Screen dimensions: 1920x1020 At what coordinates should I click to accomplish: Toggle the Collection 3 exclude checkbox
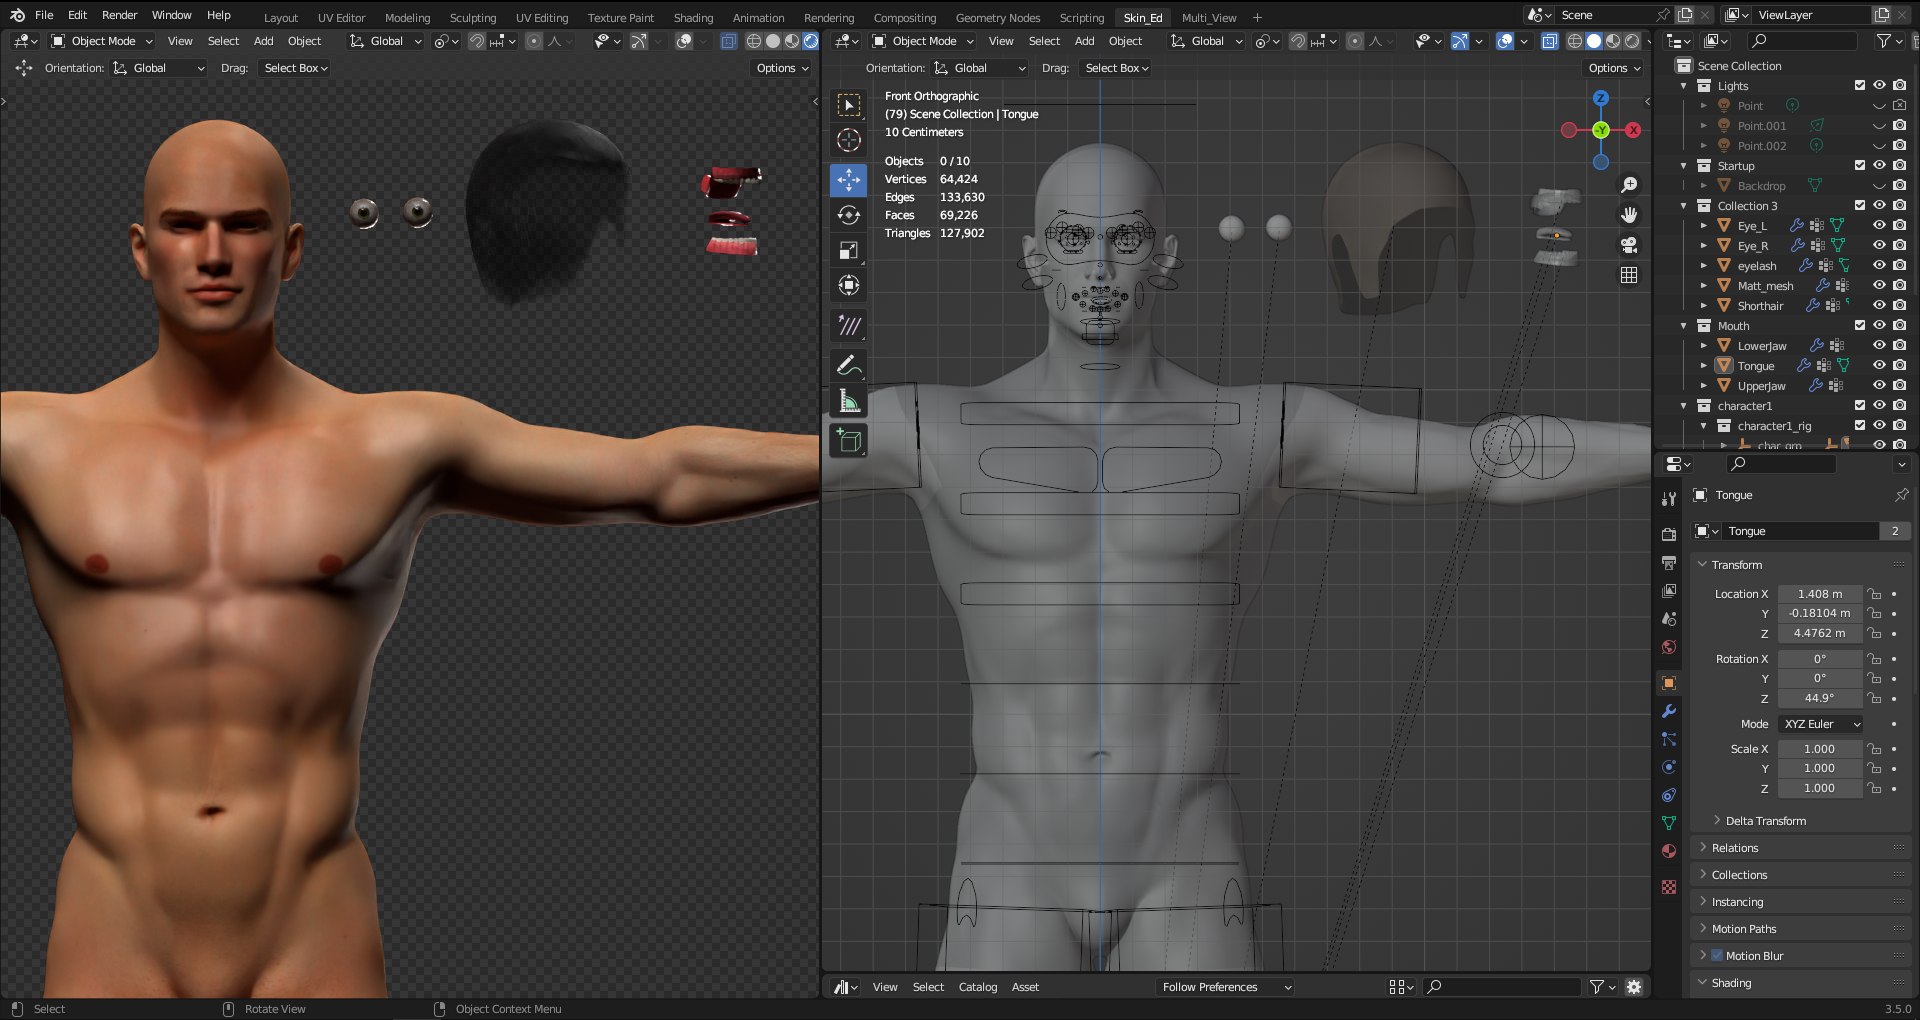click(x=1860, y=205)
